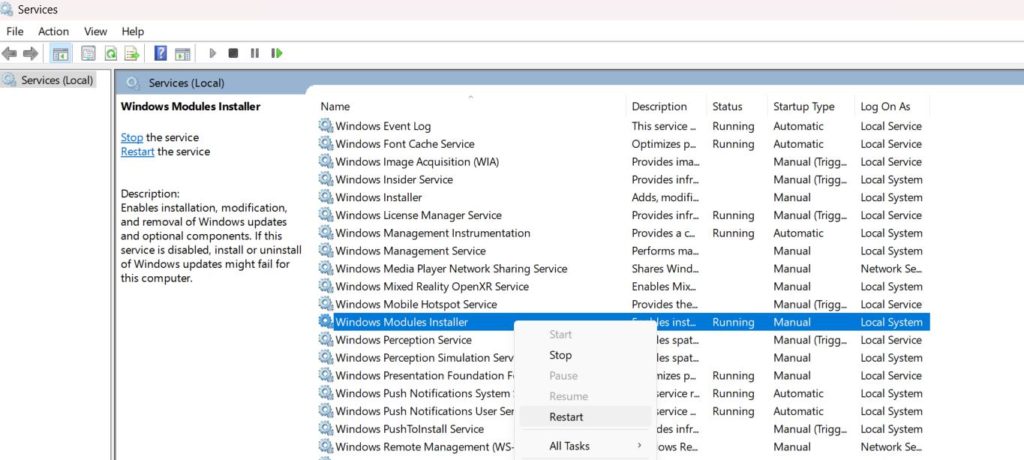
Task: Sort by the Startup Type column header
Action: pos(803,106)
